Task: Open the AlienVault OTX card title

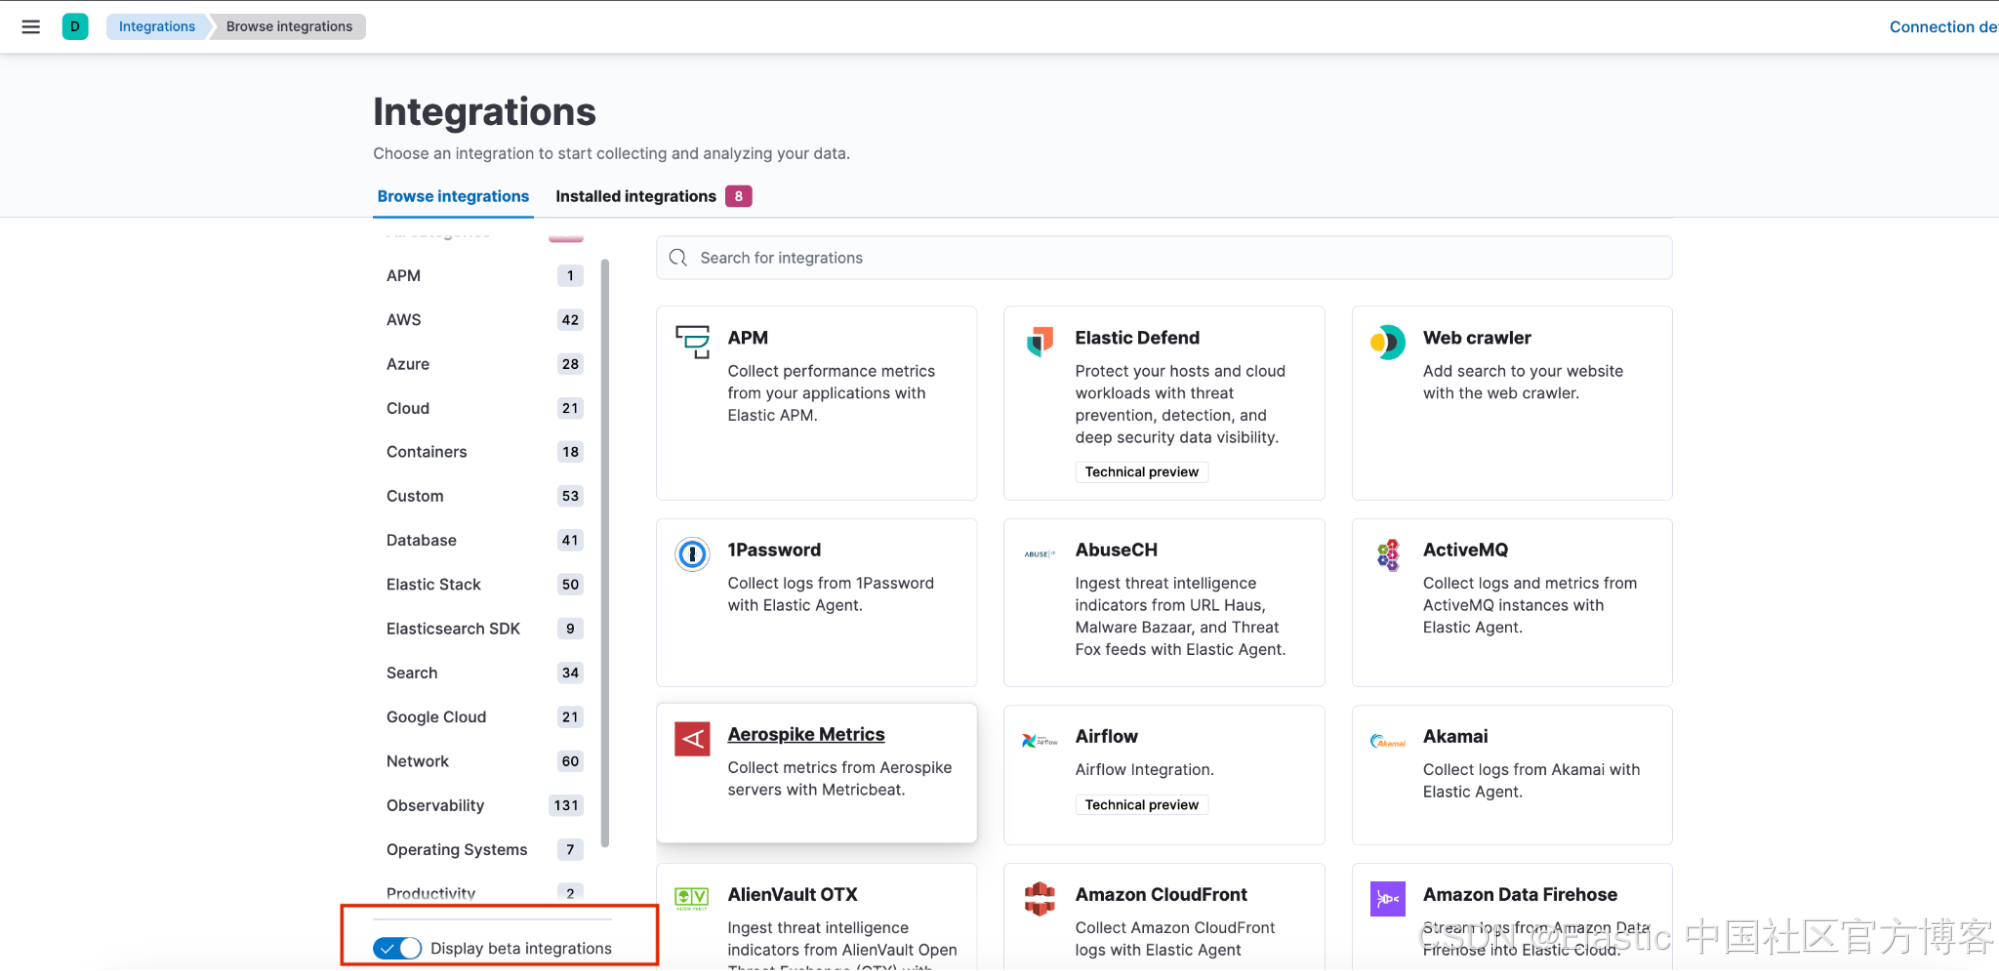Action: click(792, 895)
